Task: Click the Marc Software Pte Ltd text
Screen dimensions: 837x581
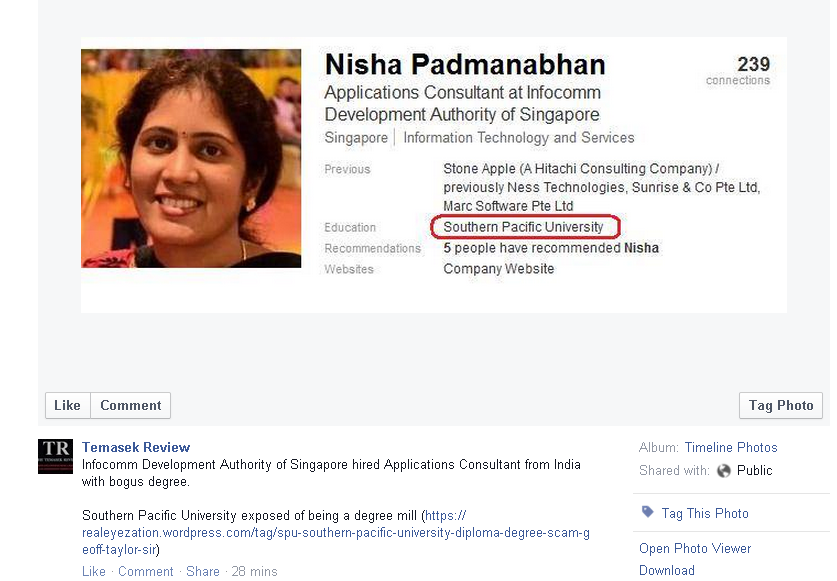Action: click(x=508, y=206)
